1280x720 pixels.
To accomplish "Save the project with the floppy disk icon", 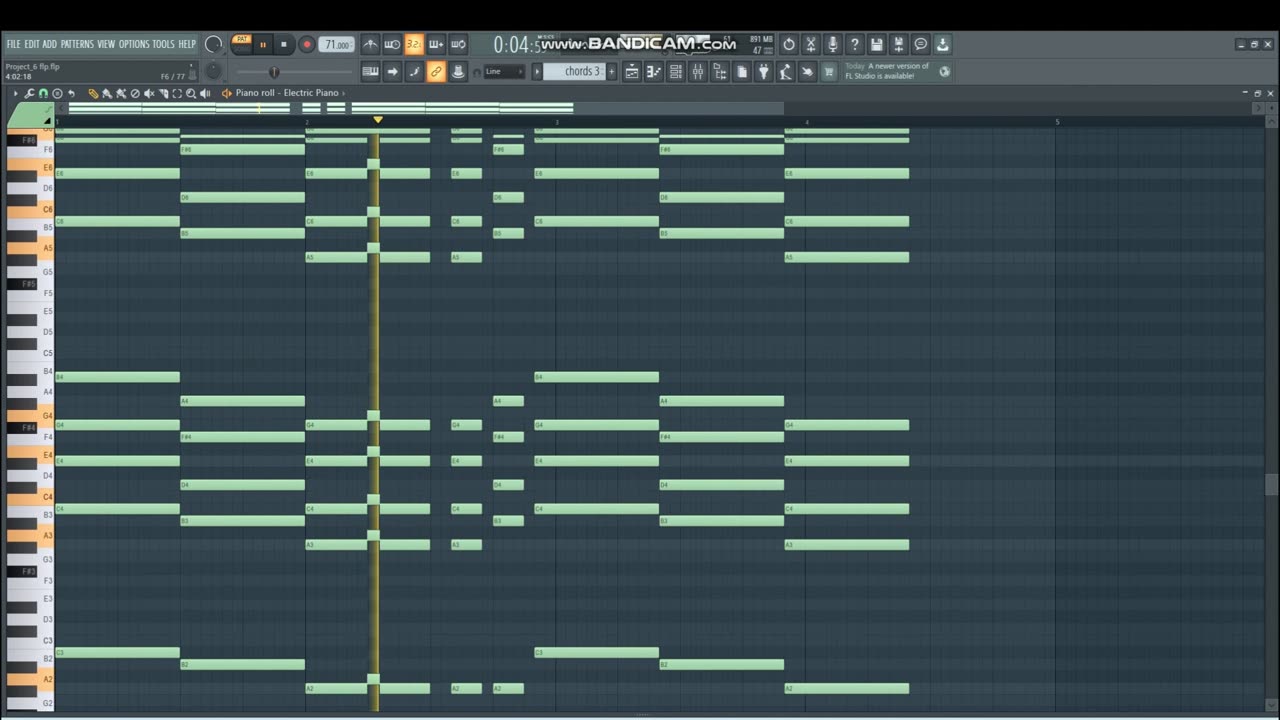I will tap(877, 44).
